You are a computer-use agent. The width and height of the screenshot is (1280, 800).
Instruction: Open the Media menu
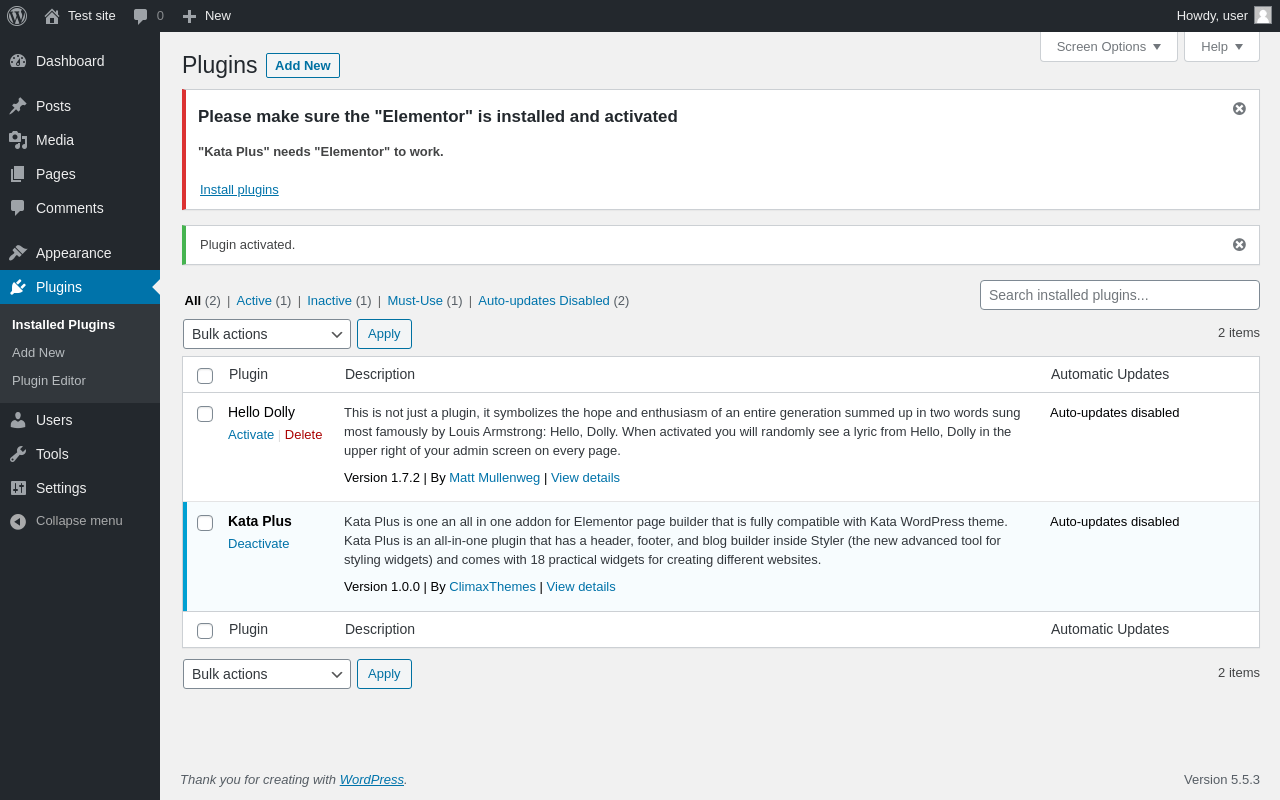80,140
